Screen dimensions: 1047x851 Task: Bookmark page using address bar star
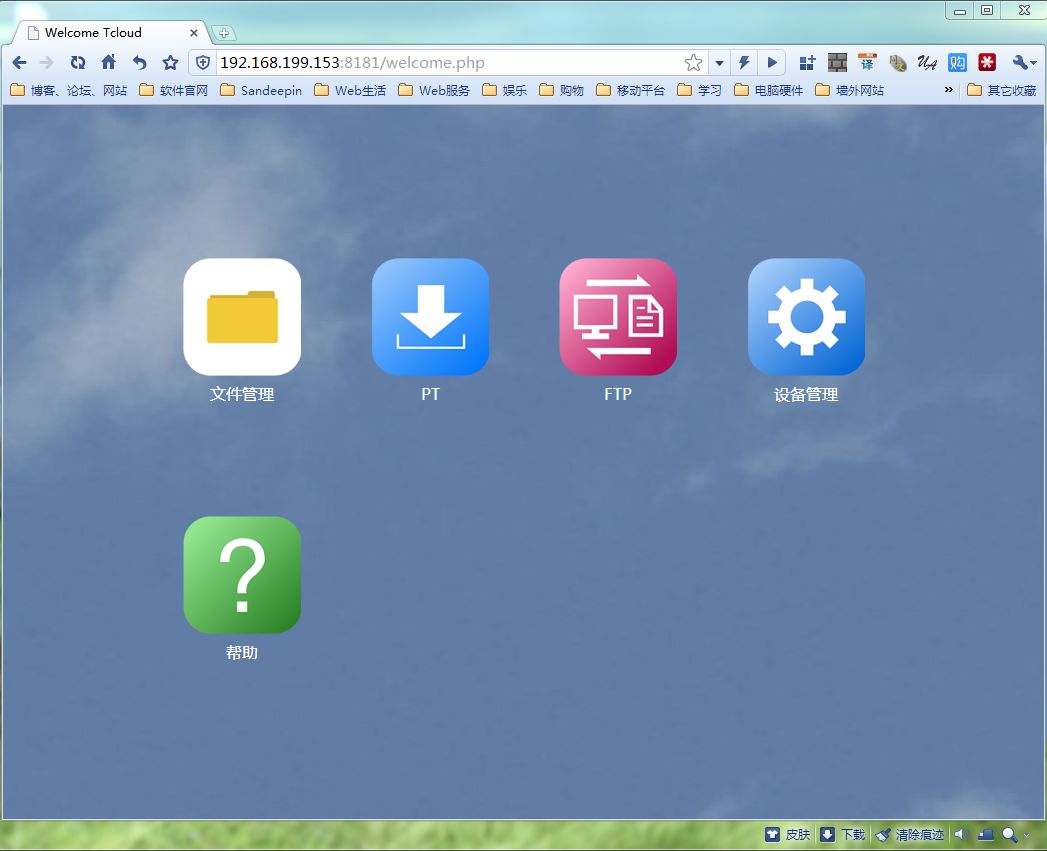click(x=693, y=63)
